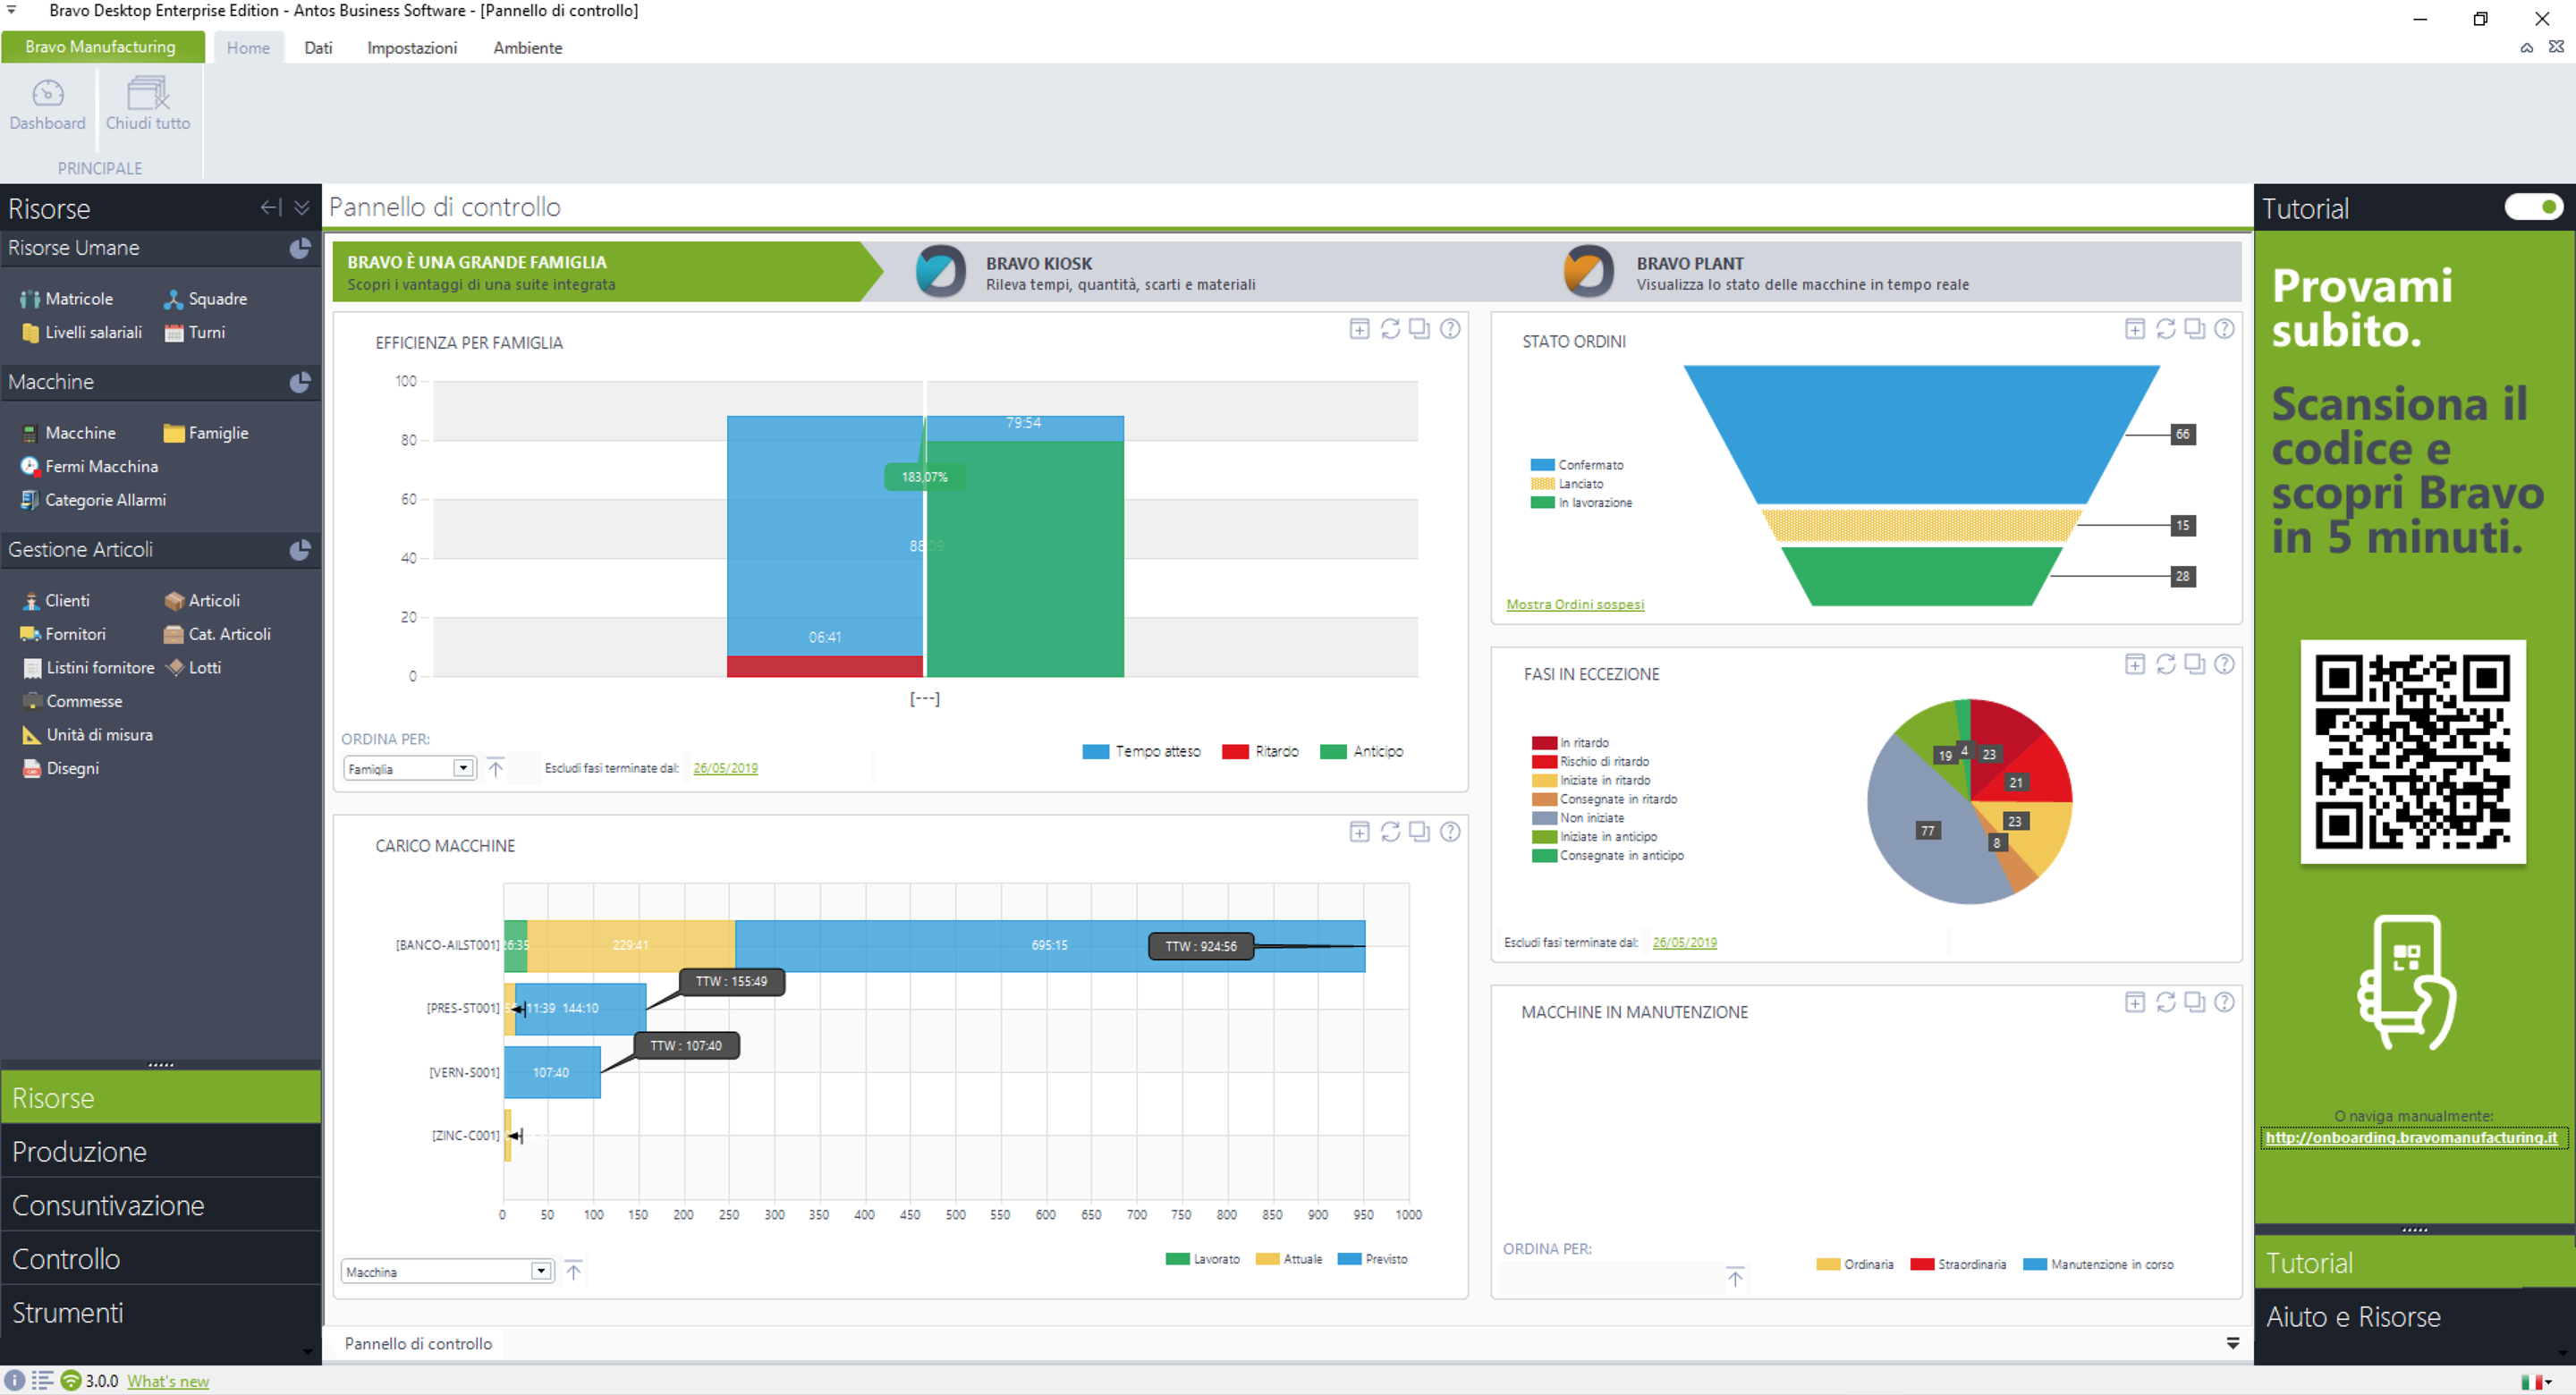Open Categorie Allarmi item
Viewport: 2576px width, 1395px height.
click(x=93, y=499)
